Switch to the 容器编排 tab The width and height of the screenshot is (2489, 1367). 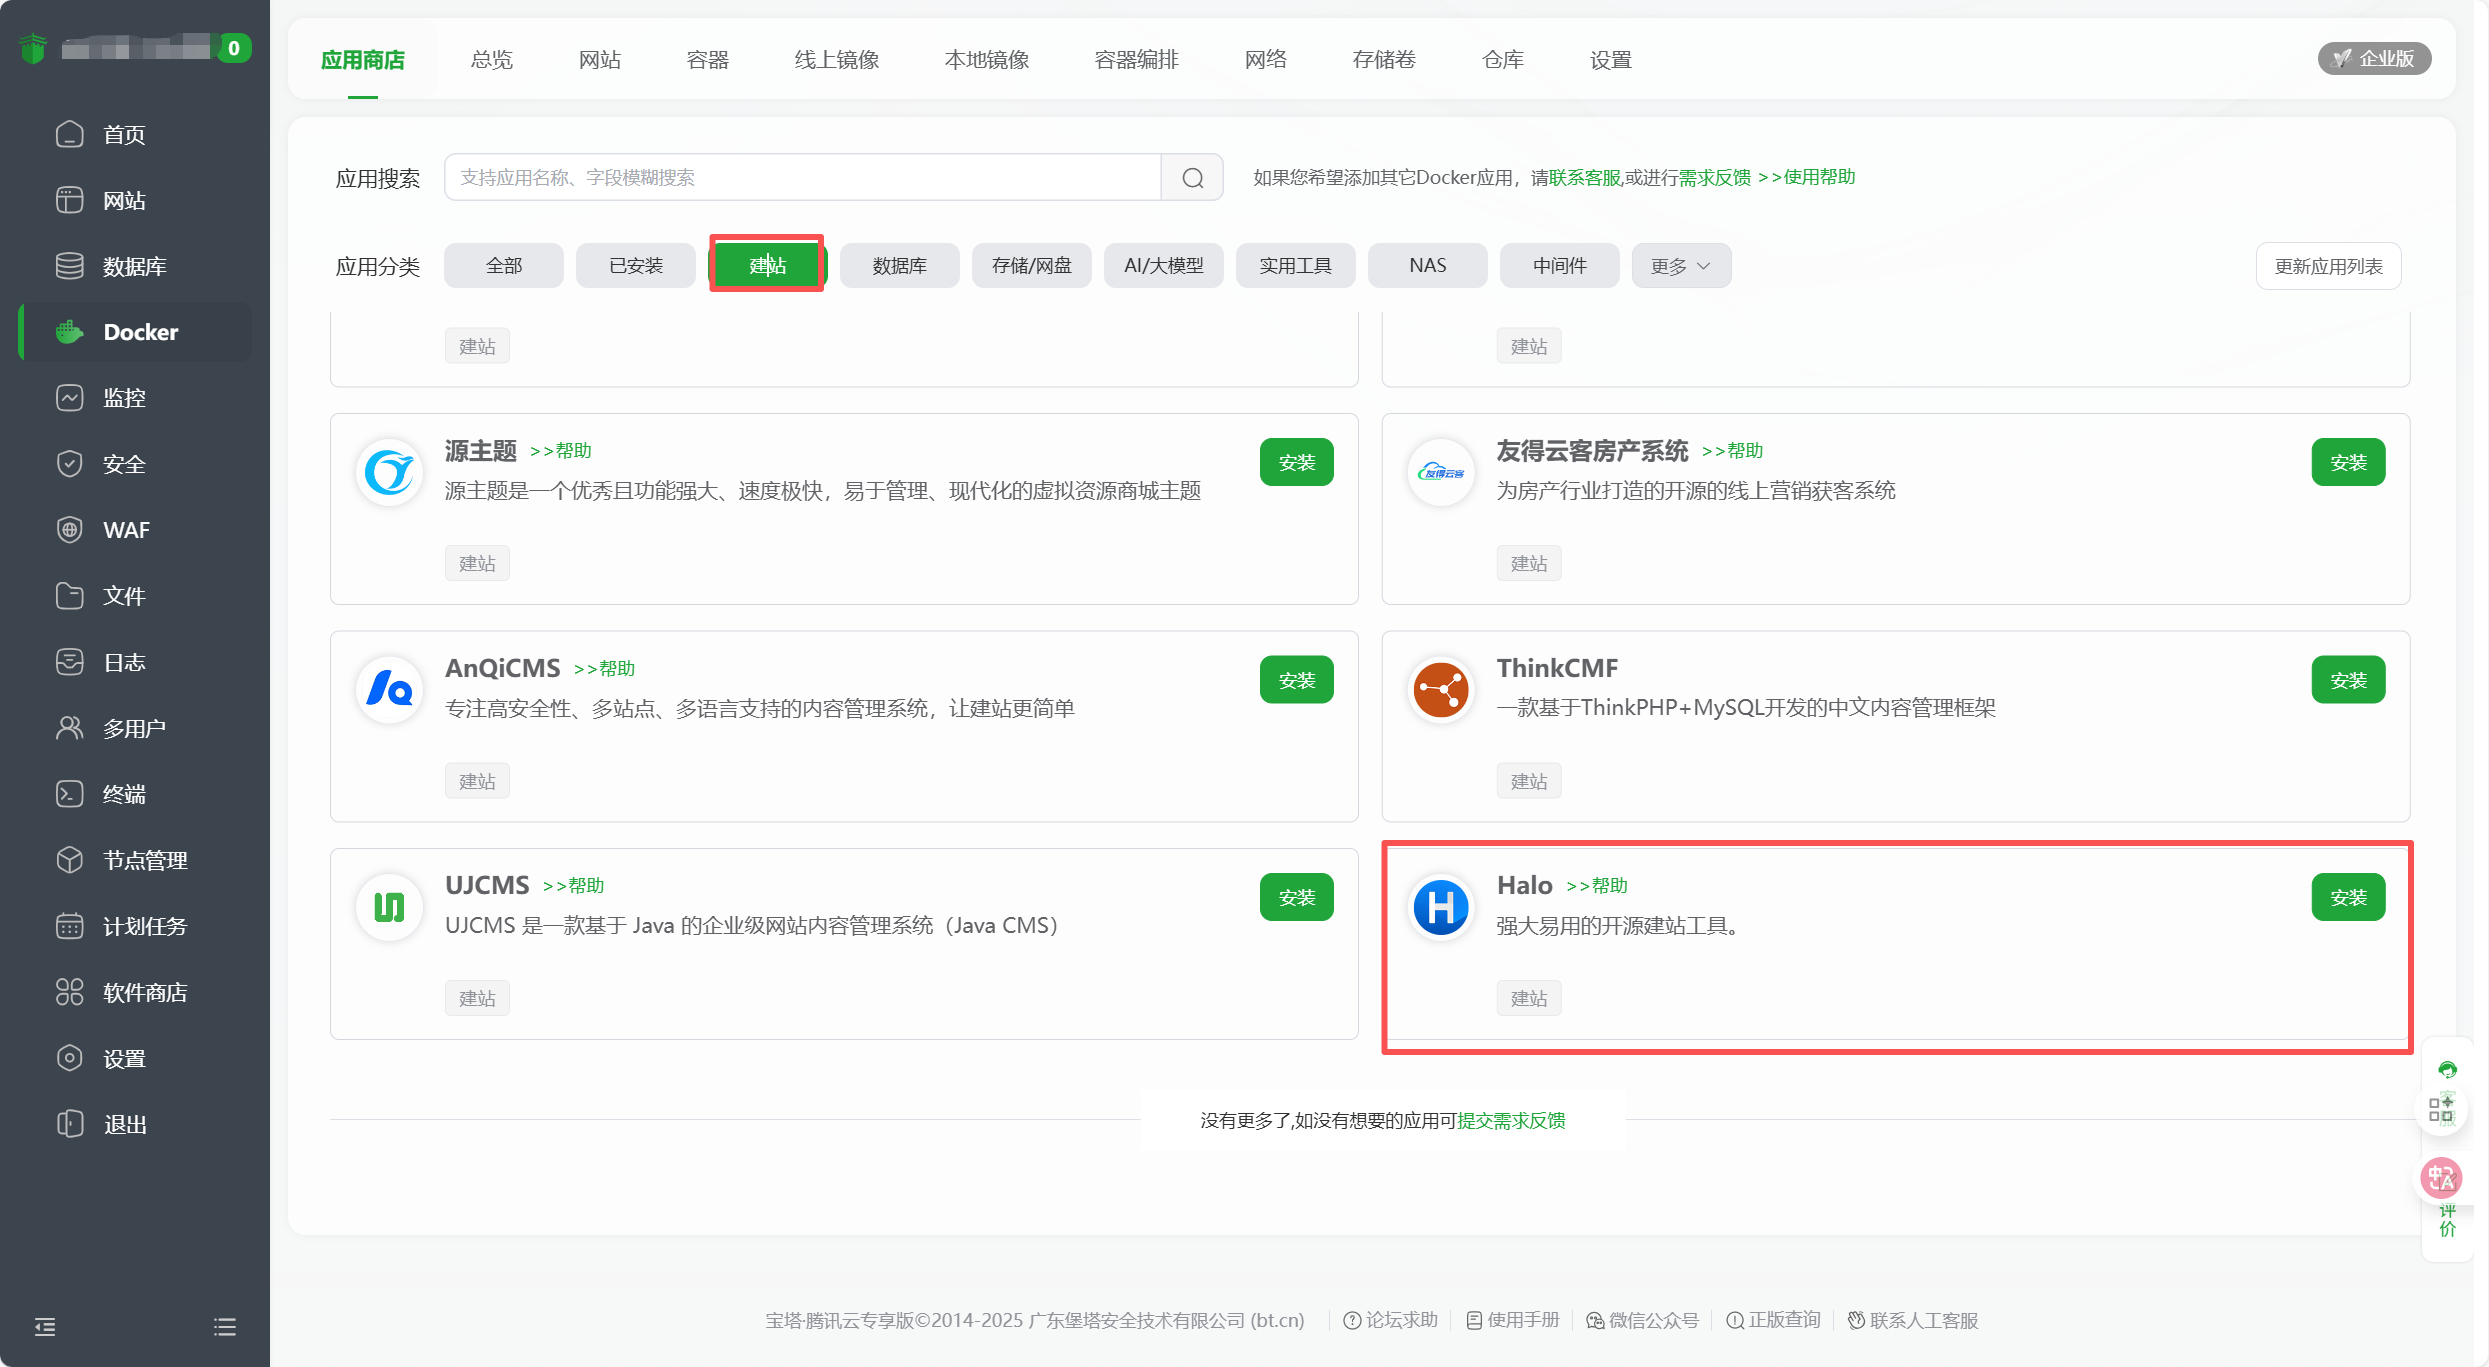coord(1136,60)
